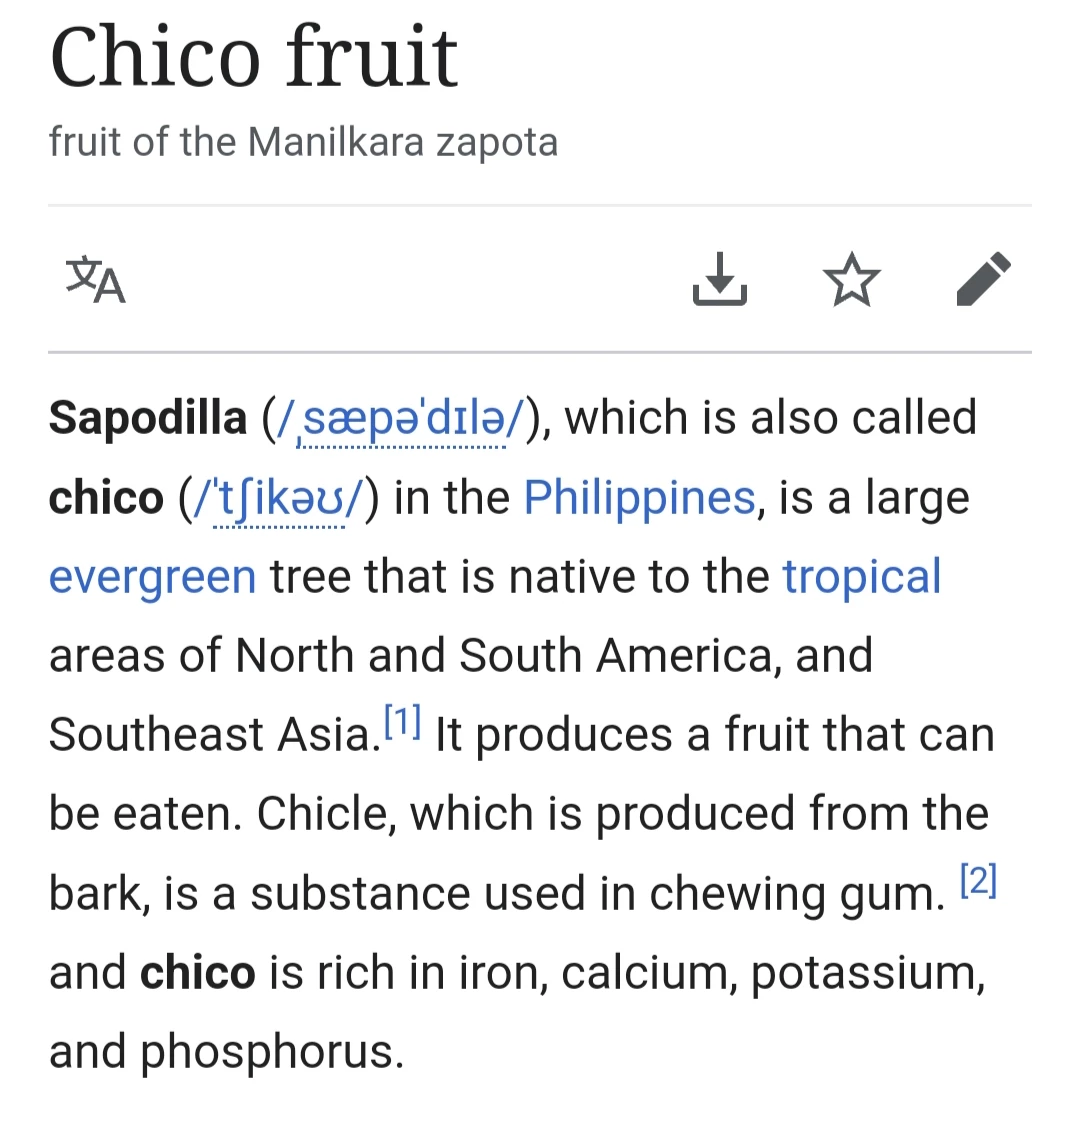This screenshot has width=1080, height=1121.
Task: Click bold chico in the nutrients sentence
Action: [x=197, y=973]
